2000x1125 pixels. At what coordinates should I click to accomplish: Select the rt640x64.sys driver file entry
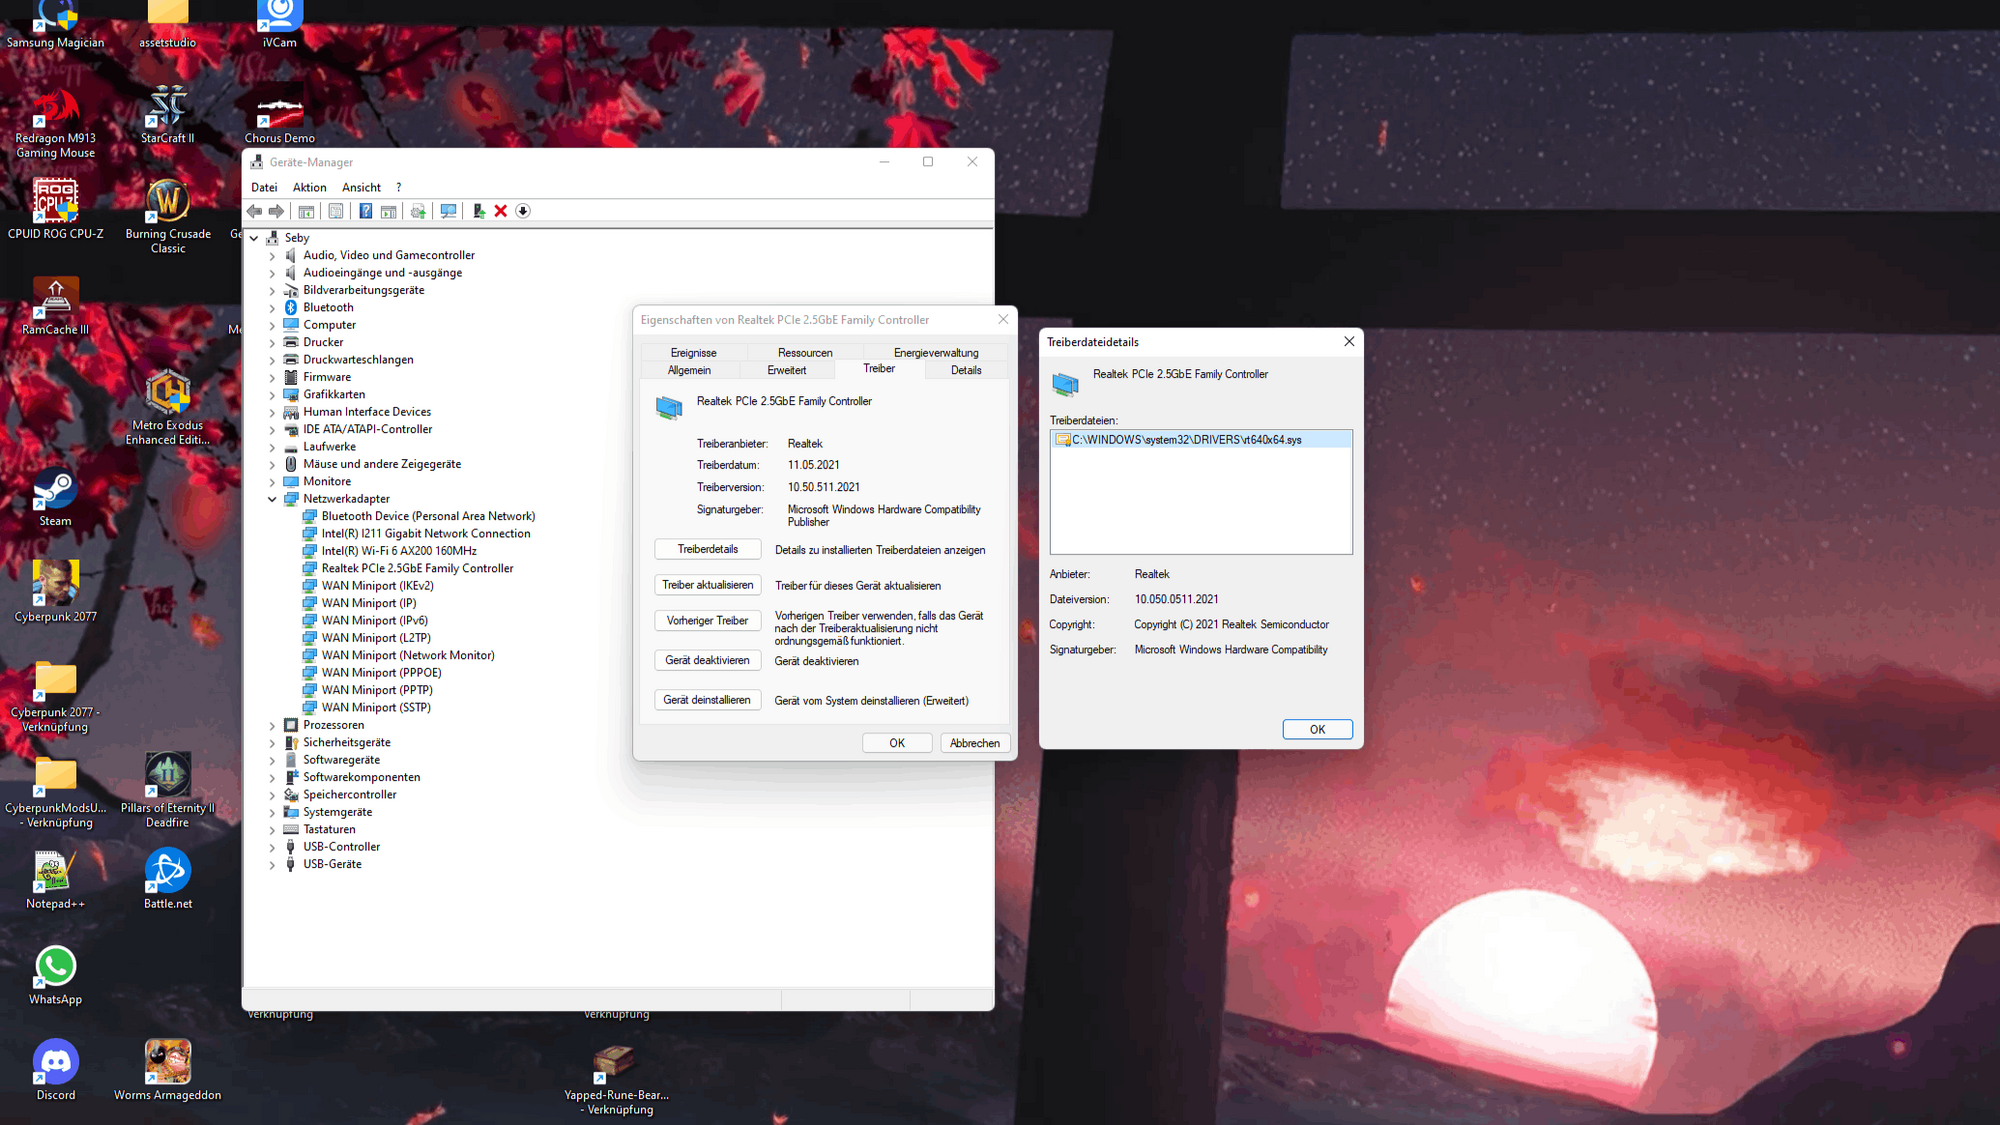tap(1200, 440)
